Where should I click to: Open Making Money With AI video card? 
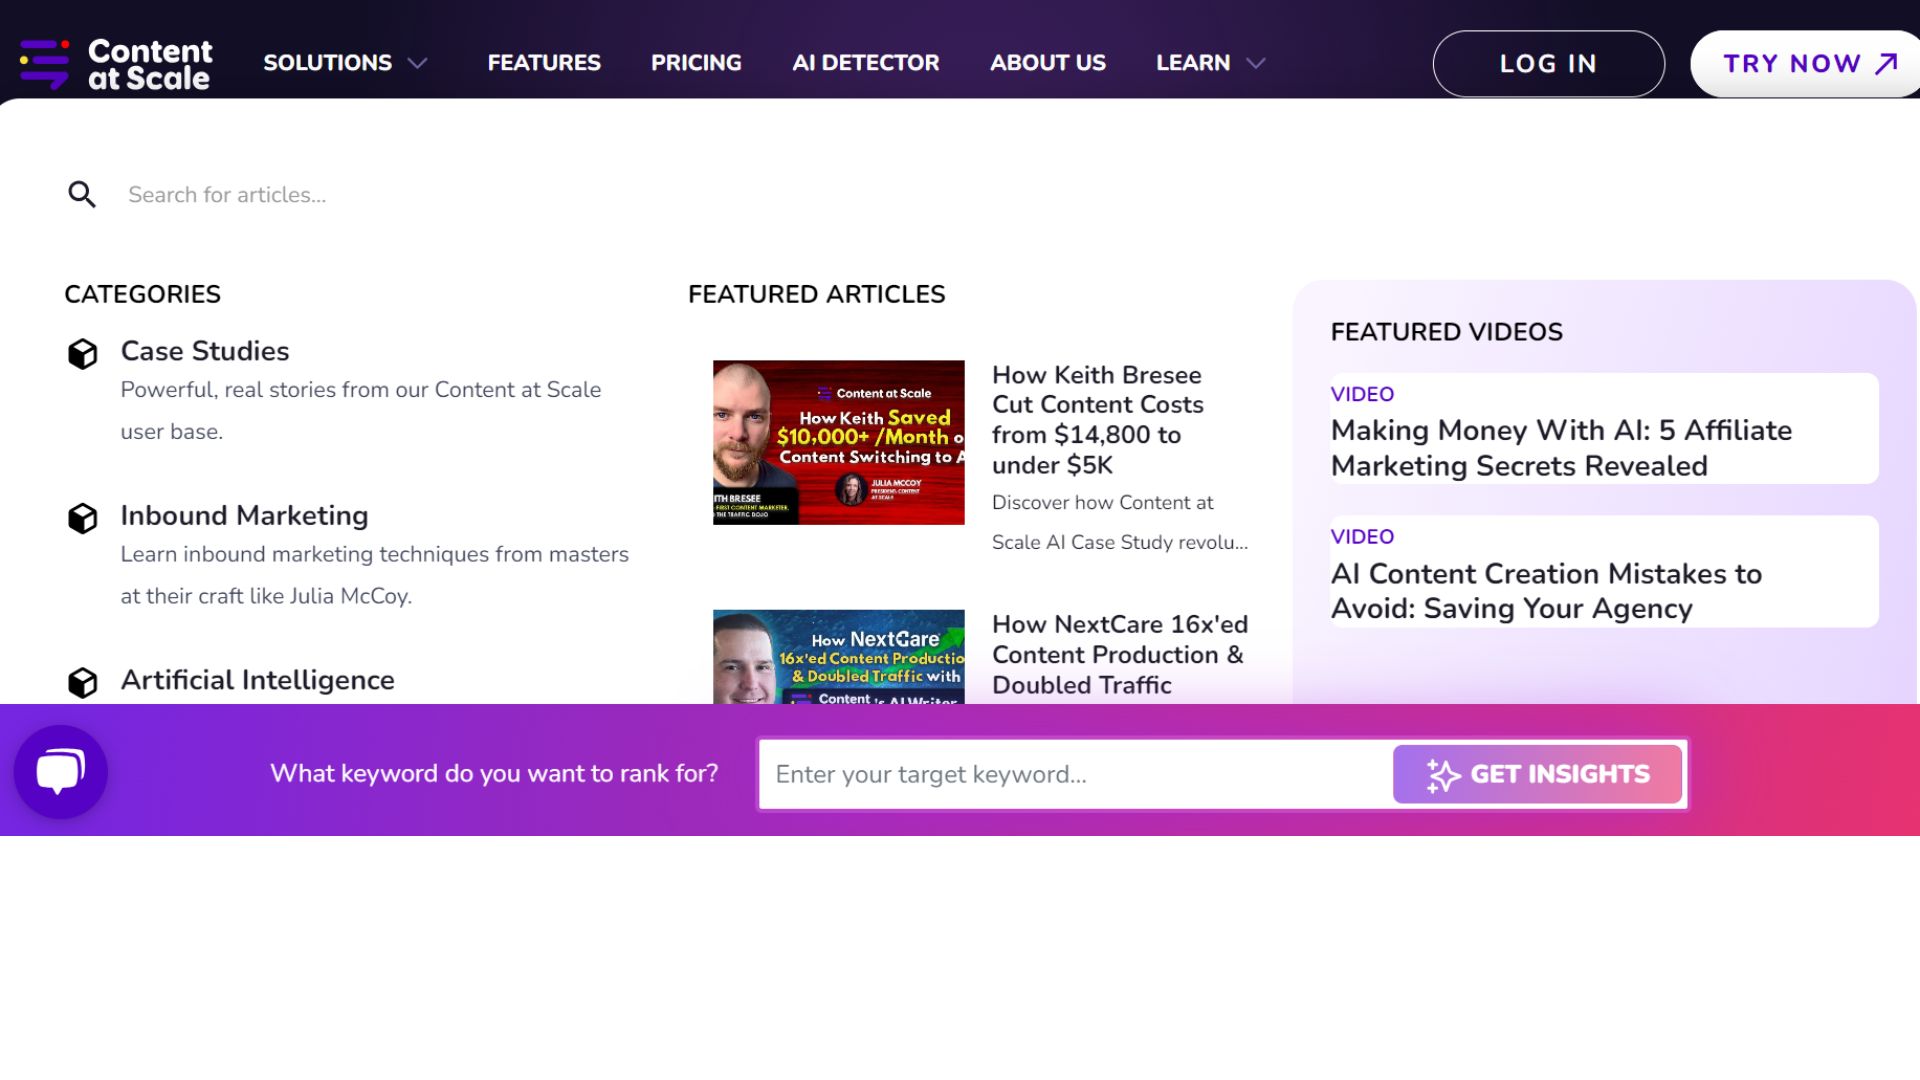pos(1604,429)
